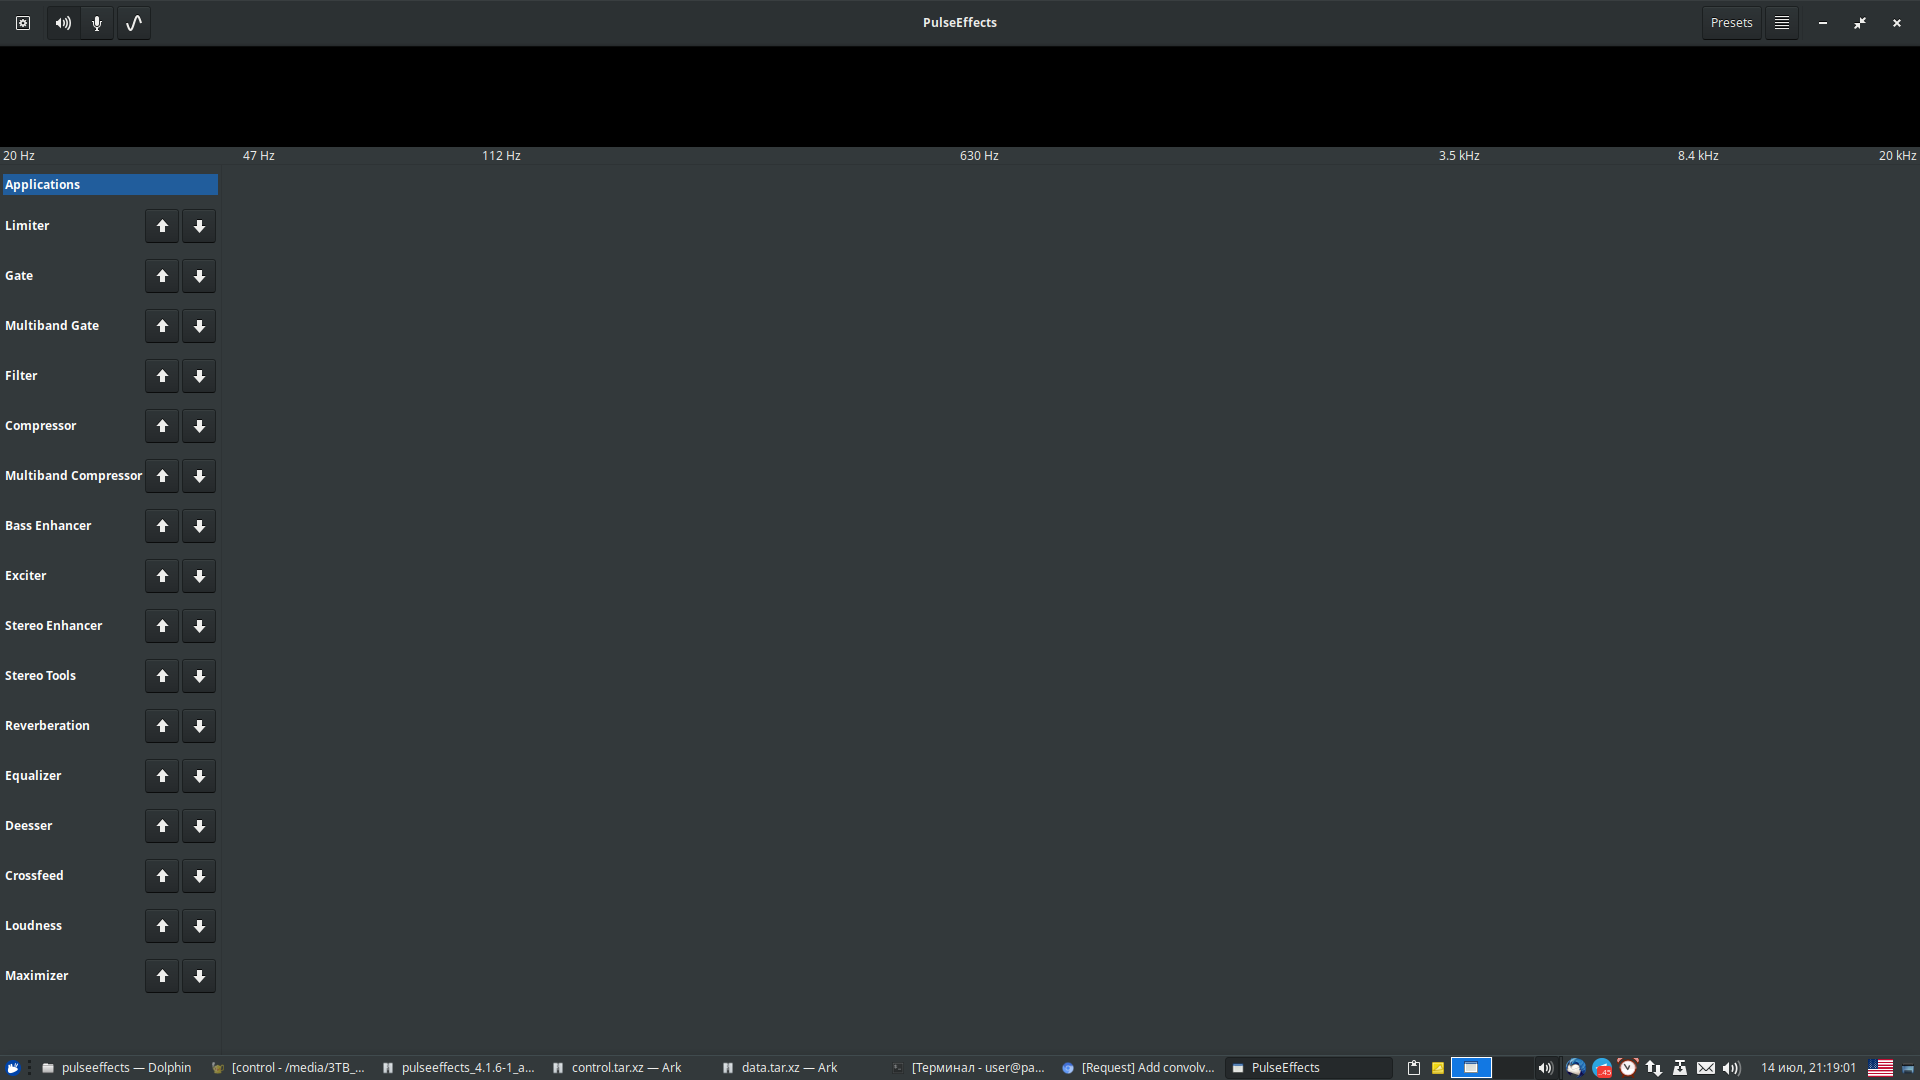
Task: Open the taskbar clock showing 21:19:01
Action: click(1808, 1068)
